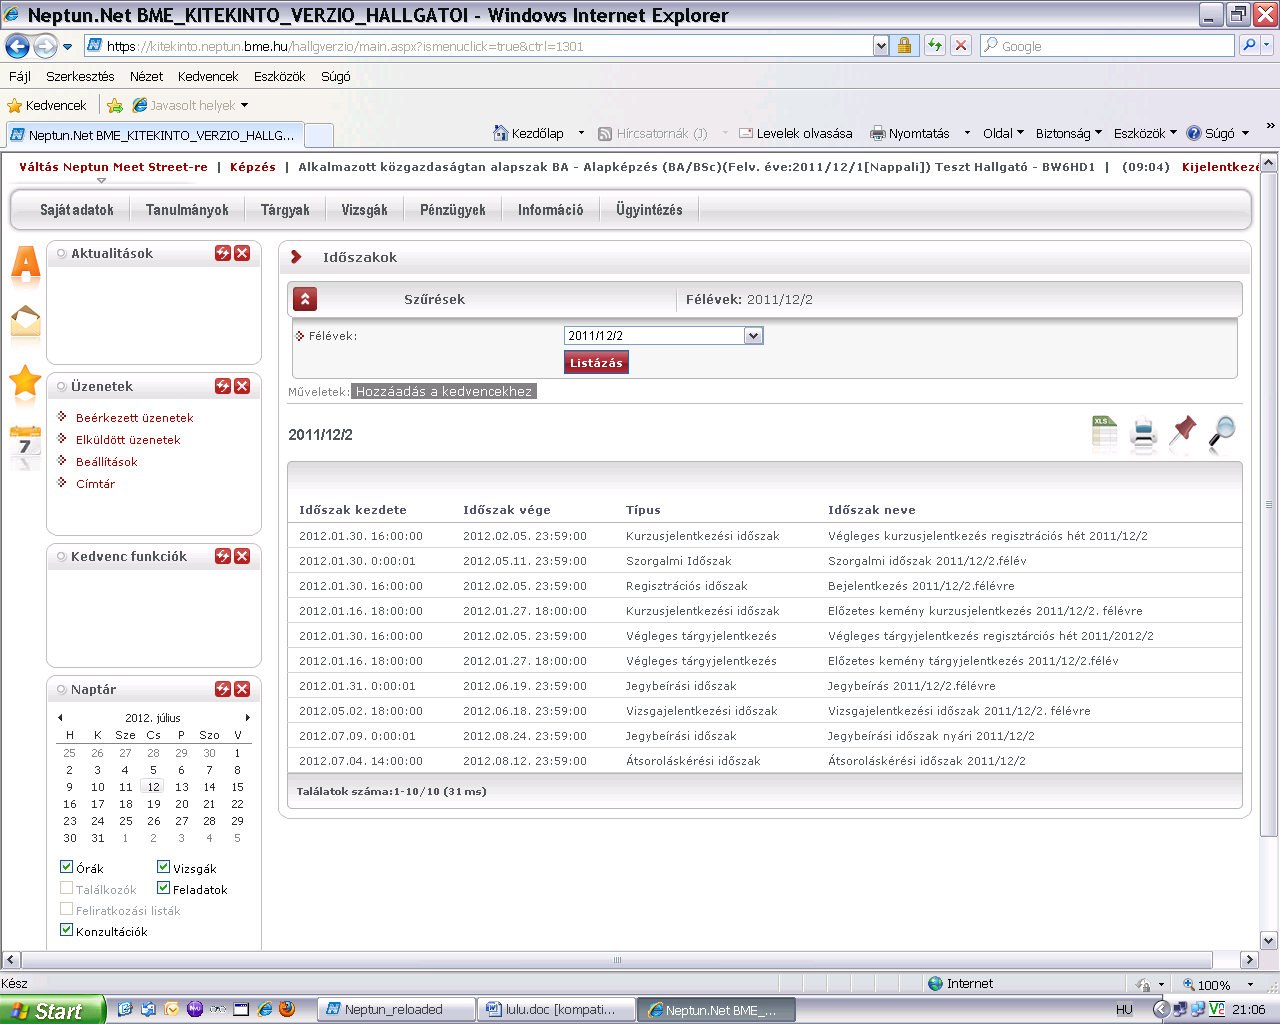This screenshot has width=1280, height=1024.
Task: Open the Tanulmányok menu
Action: point(187,210)
